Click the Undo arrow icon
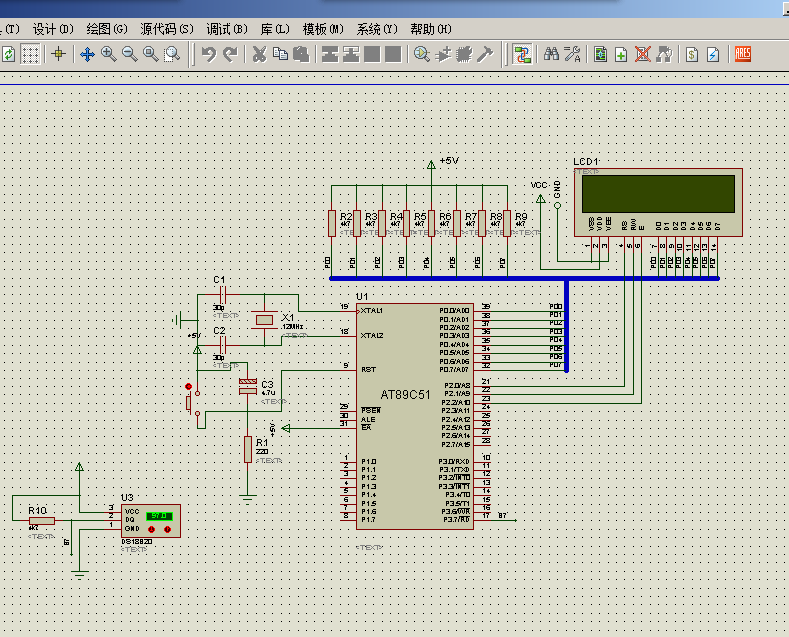 point(208,54)
